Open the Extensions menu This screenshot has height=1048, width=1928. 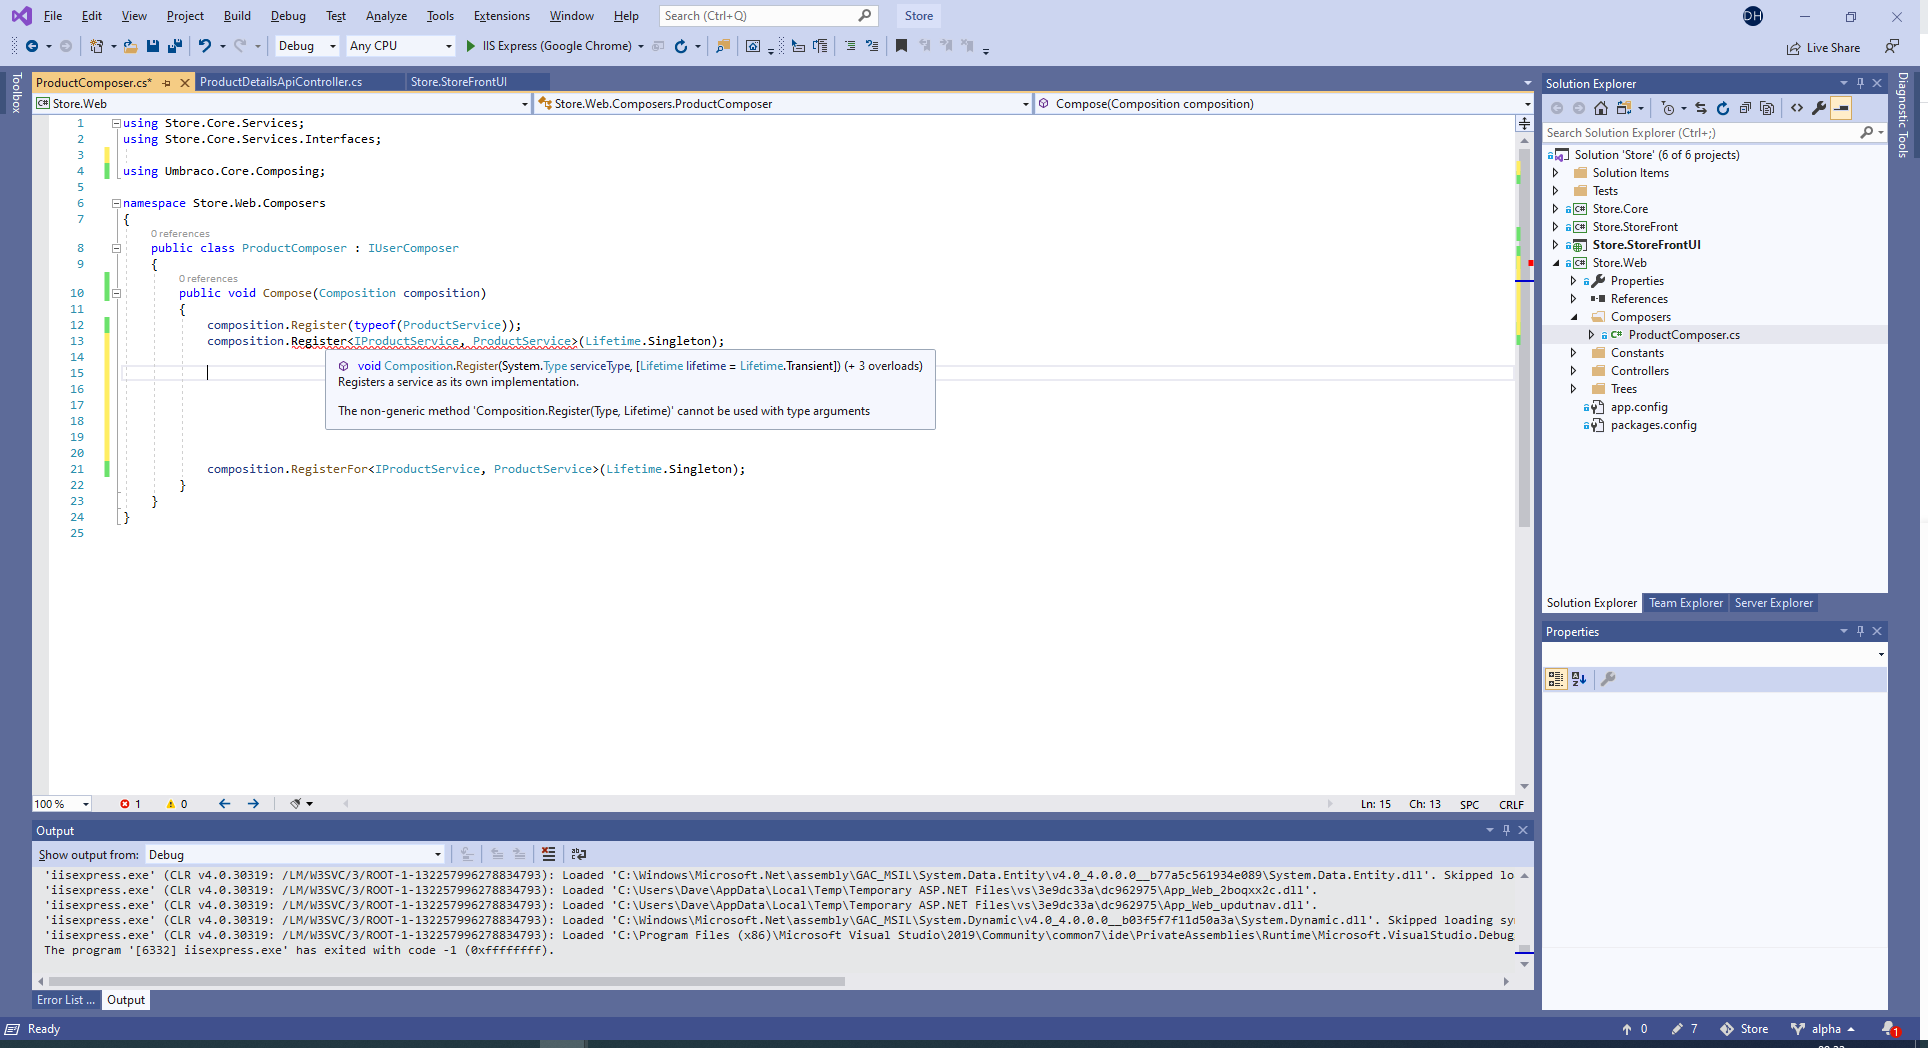pos(502,16)
